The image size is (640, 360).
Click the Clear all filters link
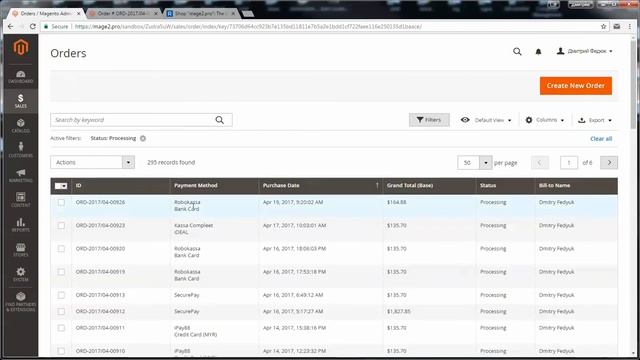click(601, 139)
